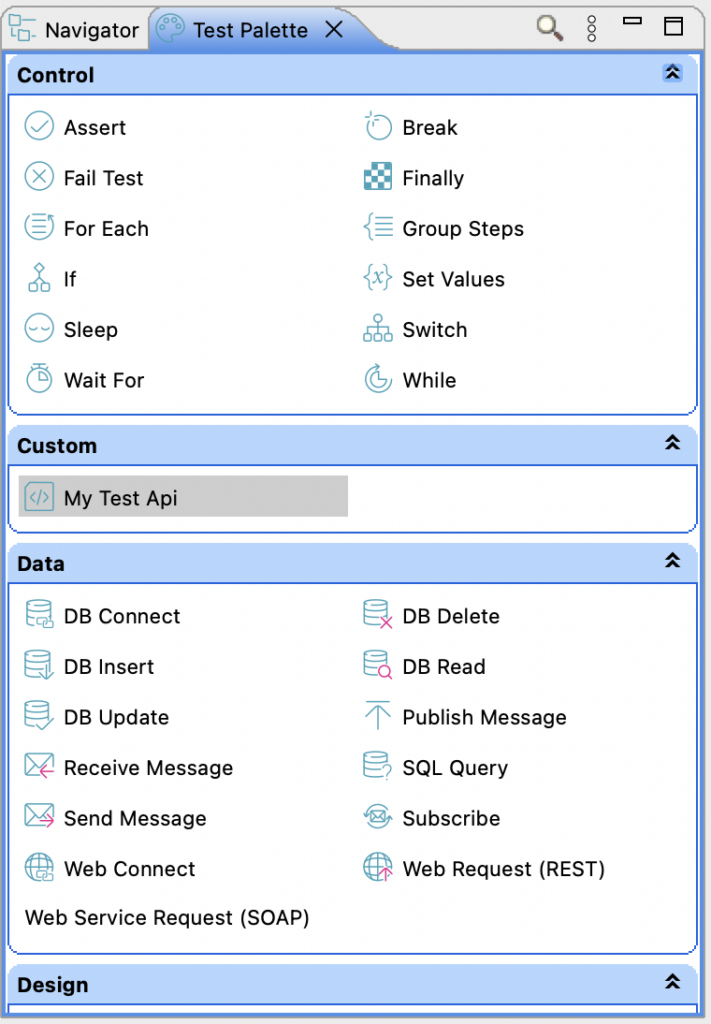Pick the Group Steps icon

(x=378, y=227)
